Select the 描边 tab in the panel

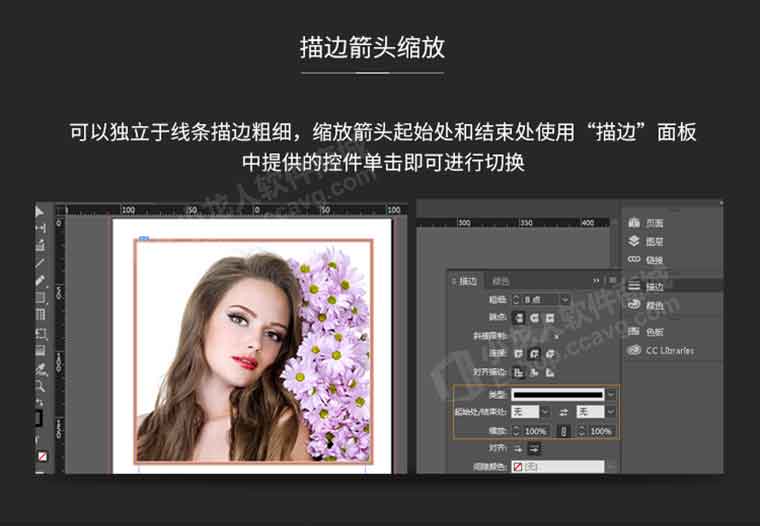click(x=467, y=281)
